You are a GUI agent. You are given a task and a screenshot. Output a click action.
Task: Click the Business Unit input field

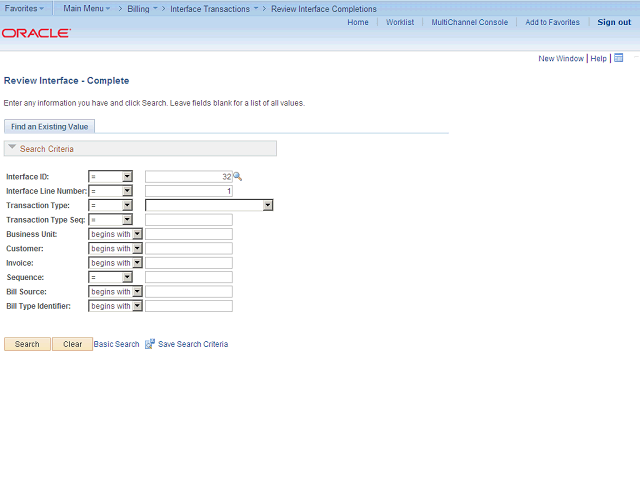click(x=189, y=234)
